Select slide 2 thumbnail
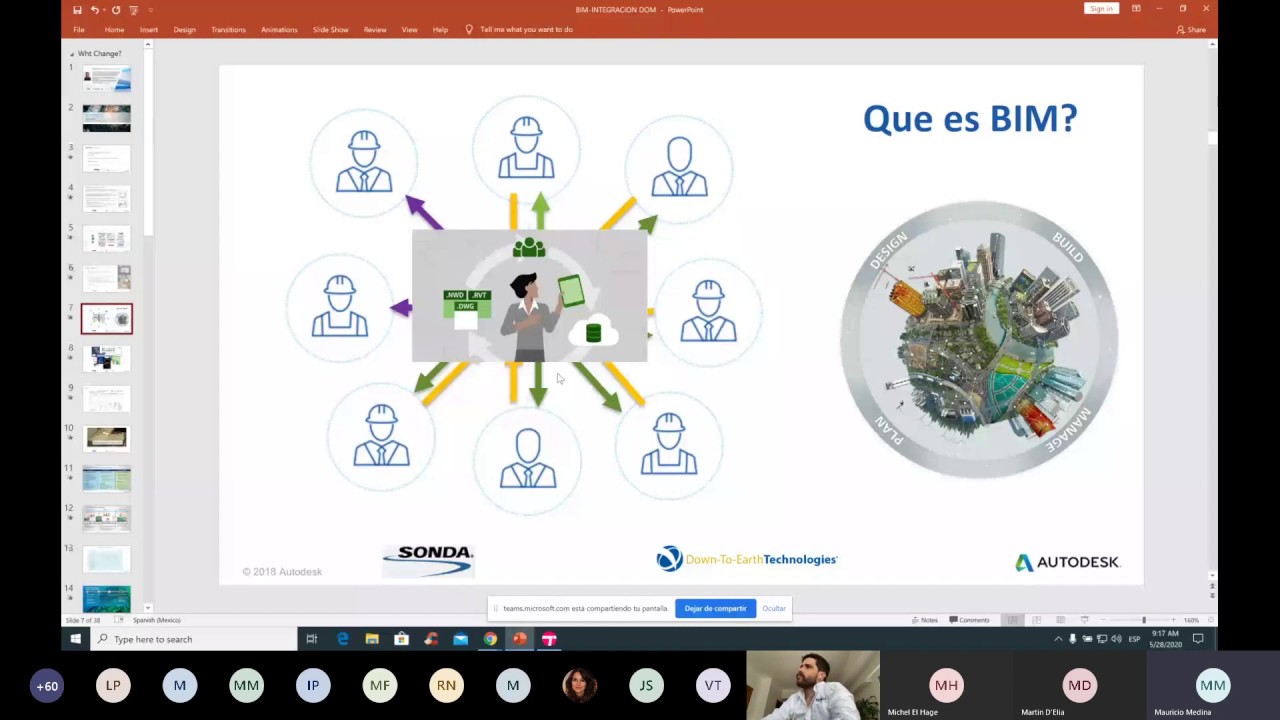This screenshot has width=1280, height=720. 107,118
